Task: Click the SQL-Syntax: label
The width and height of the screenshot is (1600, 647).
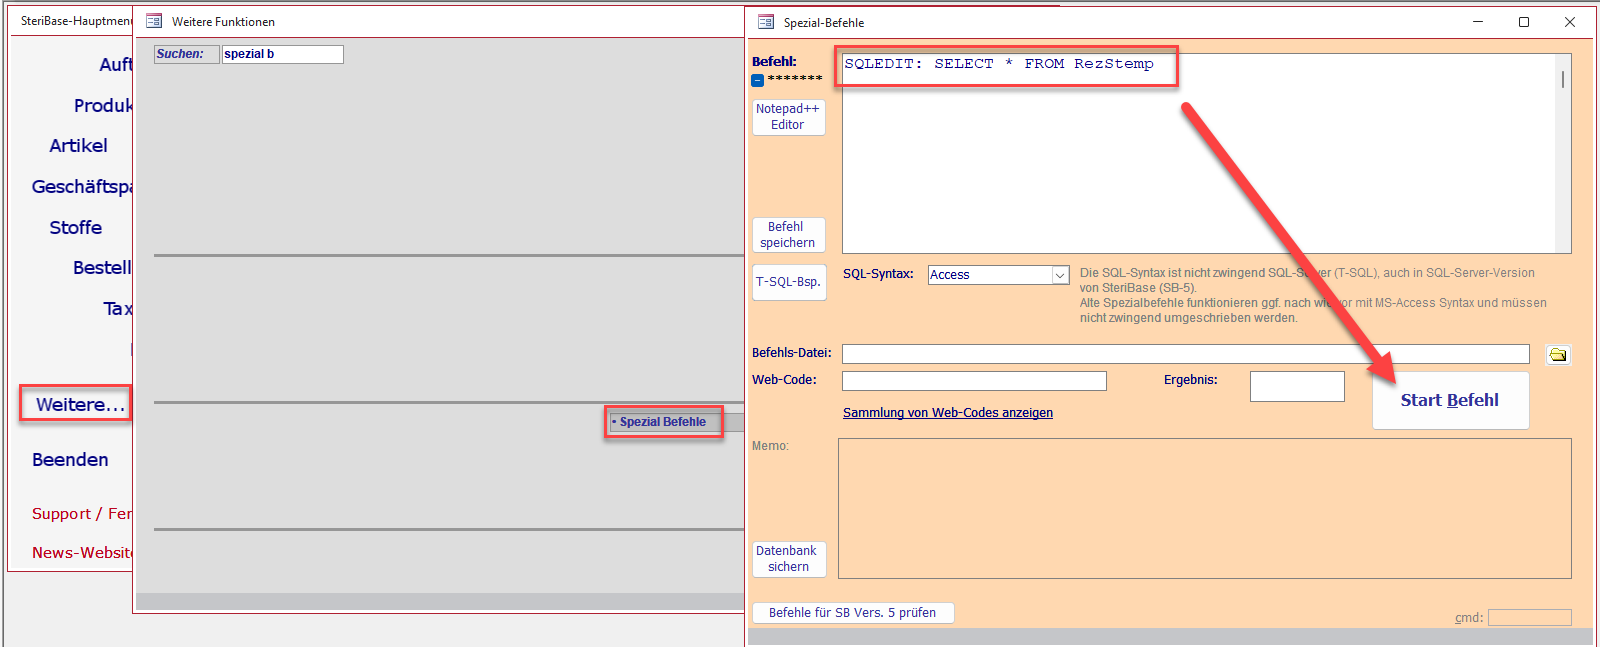Action: click(878, 274)
